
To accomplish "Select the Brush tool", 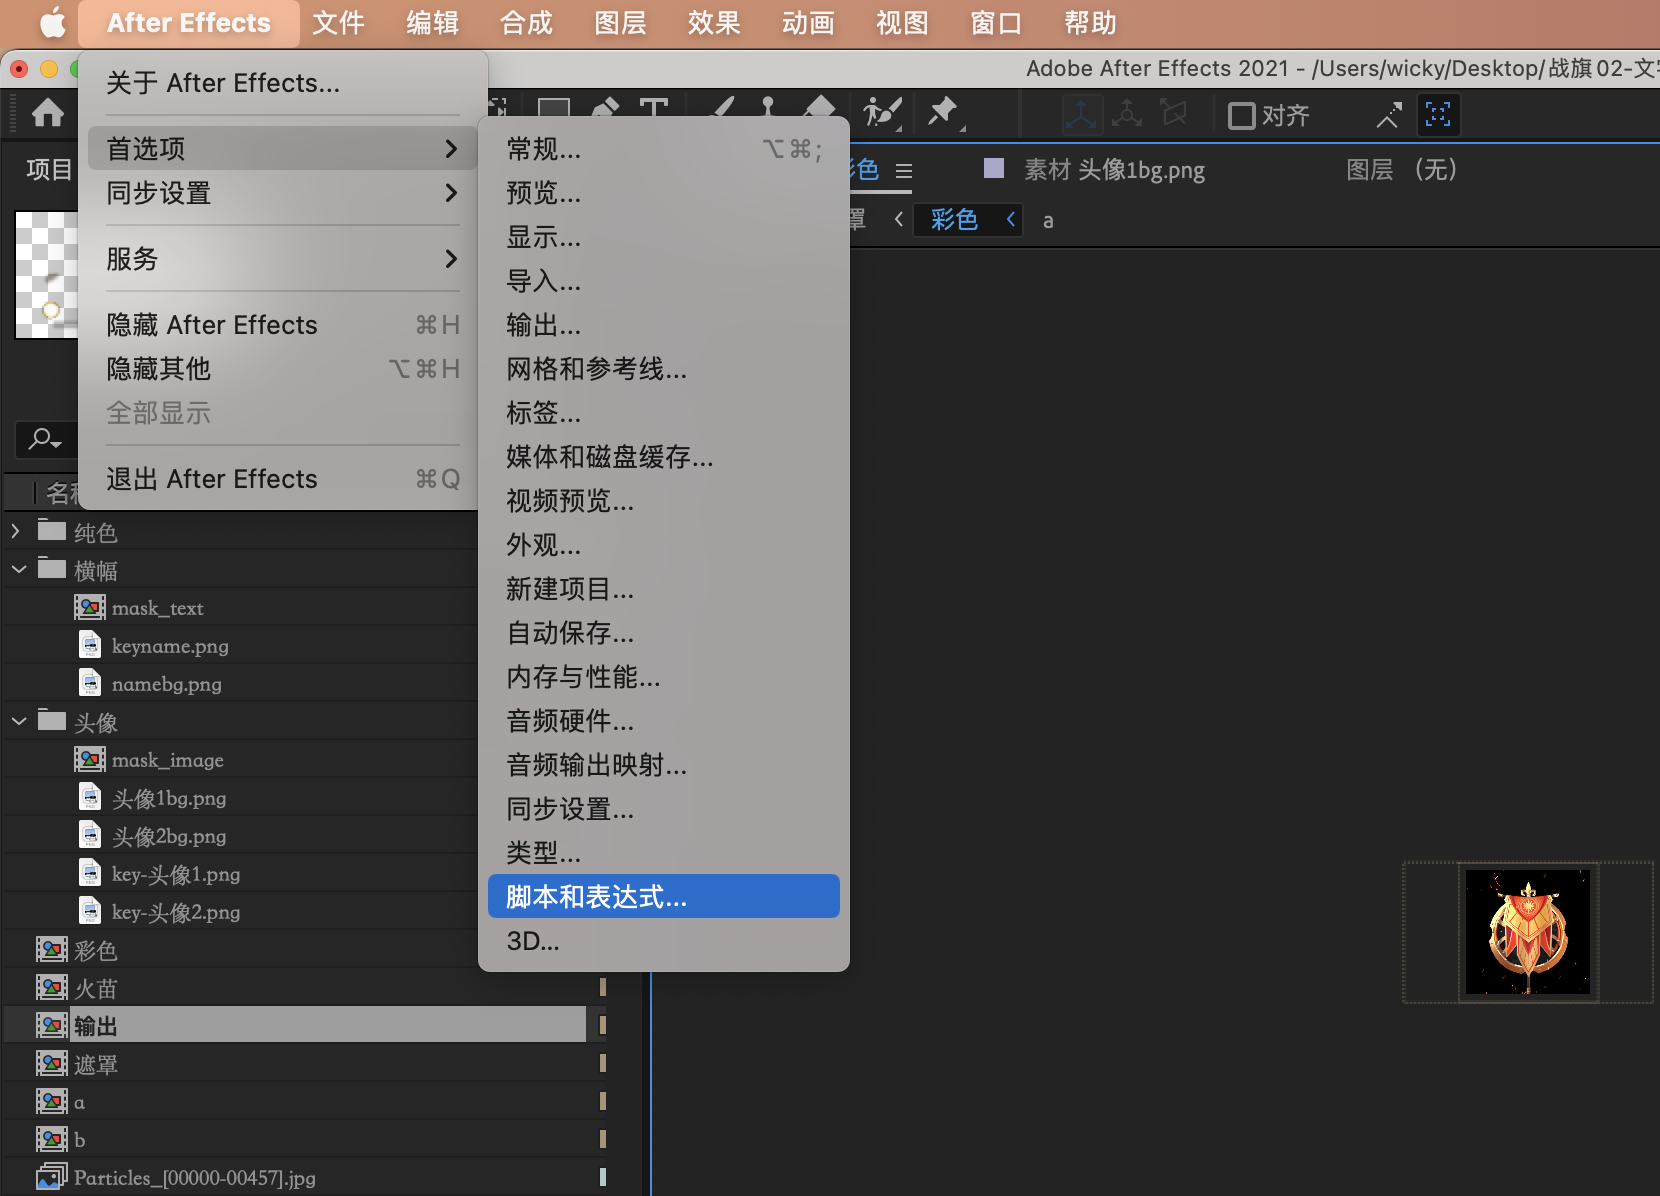I will 722,110.
